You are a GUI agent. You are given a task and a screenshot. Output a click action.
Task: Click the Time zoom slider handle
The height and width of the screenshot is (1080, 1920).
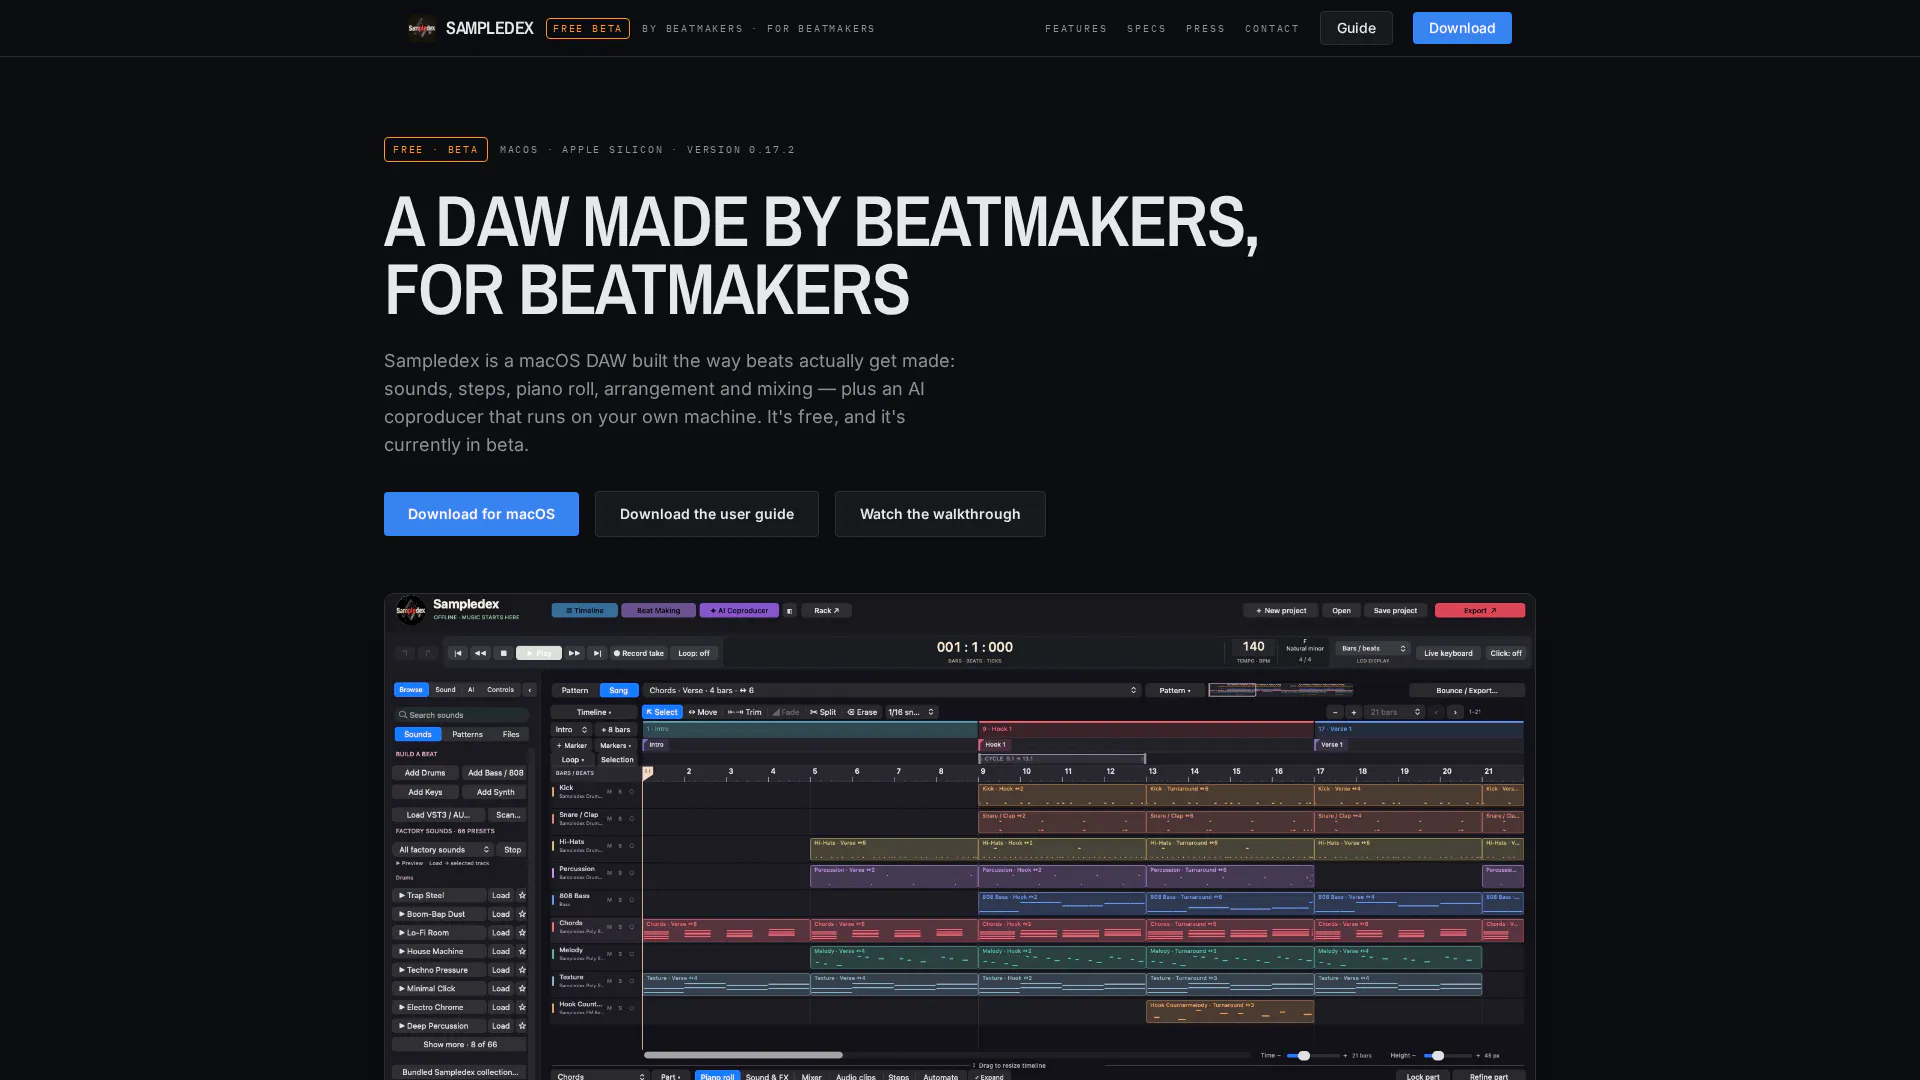coord(1304,1055)
